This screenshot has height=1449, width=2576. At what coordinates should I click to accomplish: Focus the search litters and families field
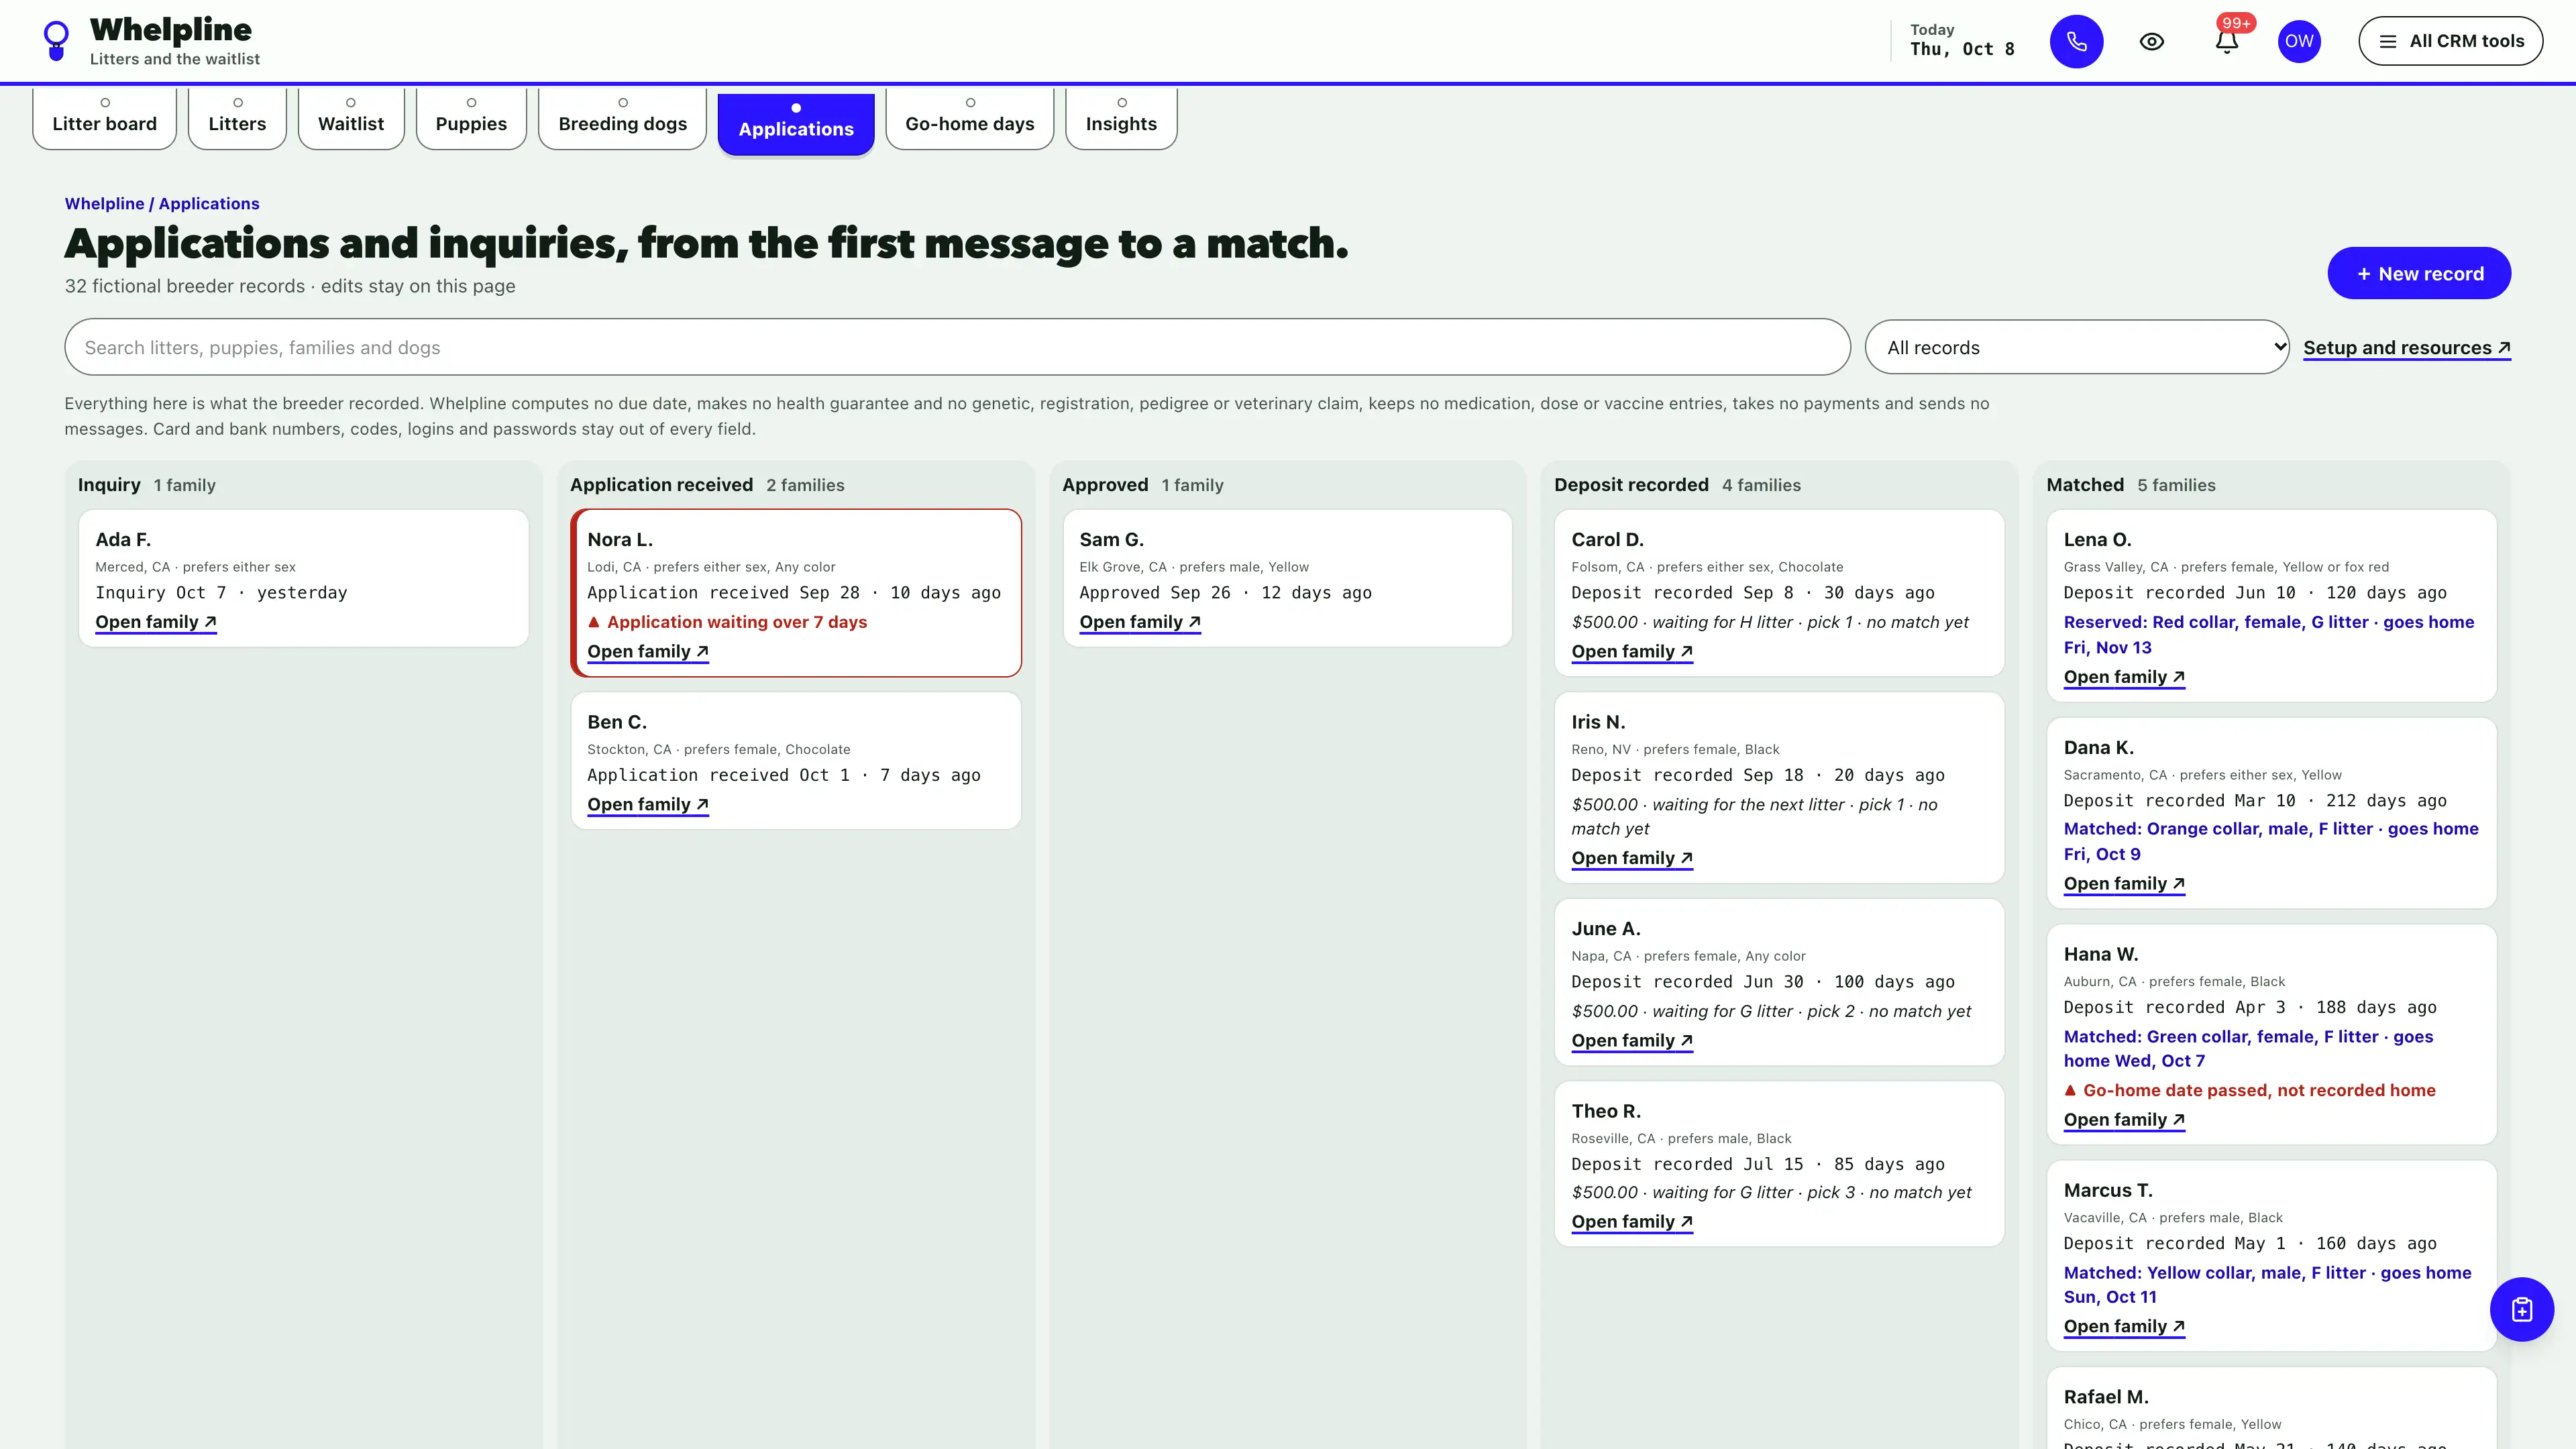[957, 347]
